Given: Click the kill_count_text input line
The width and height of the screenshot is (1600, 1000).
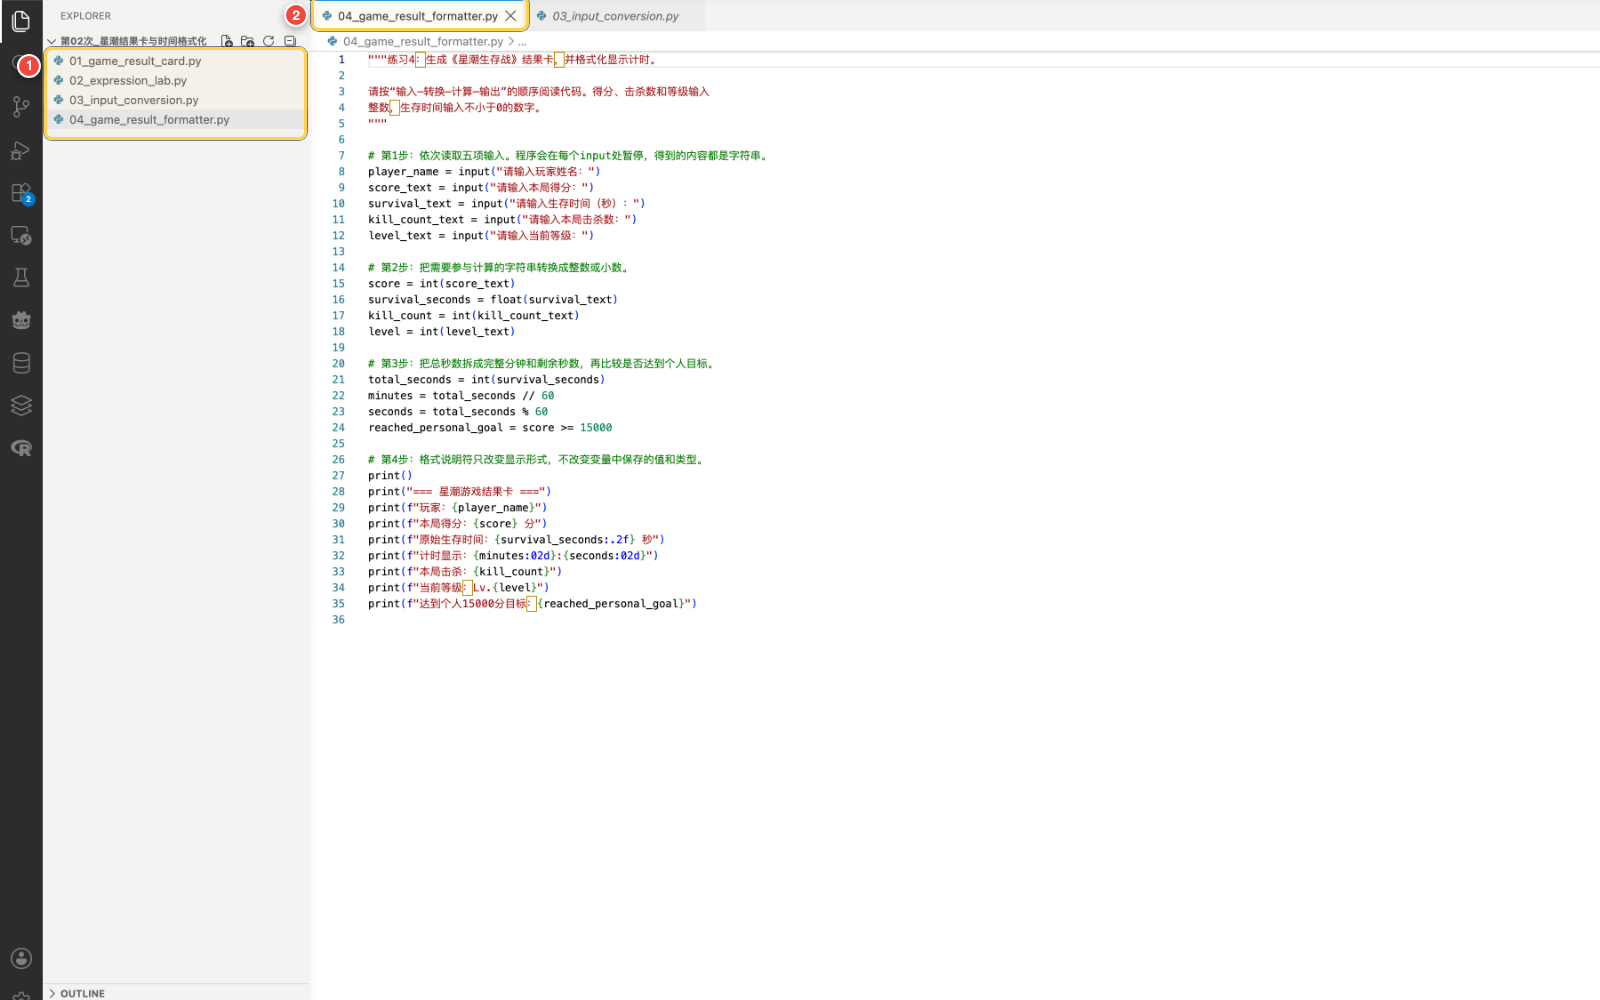Looking at the screenshot, I should point(502,220).
